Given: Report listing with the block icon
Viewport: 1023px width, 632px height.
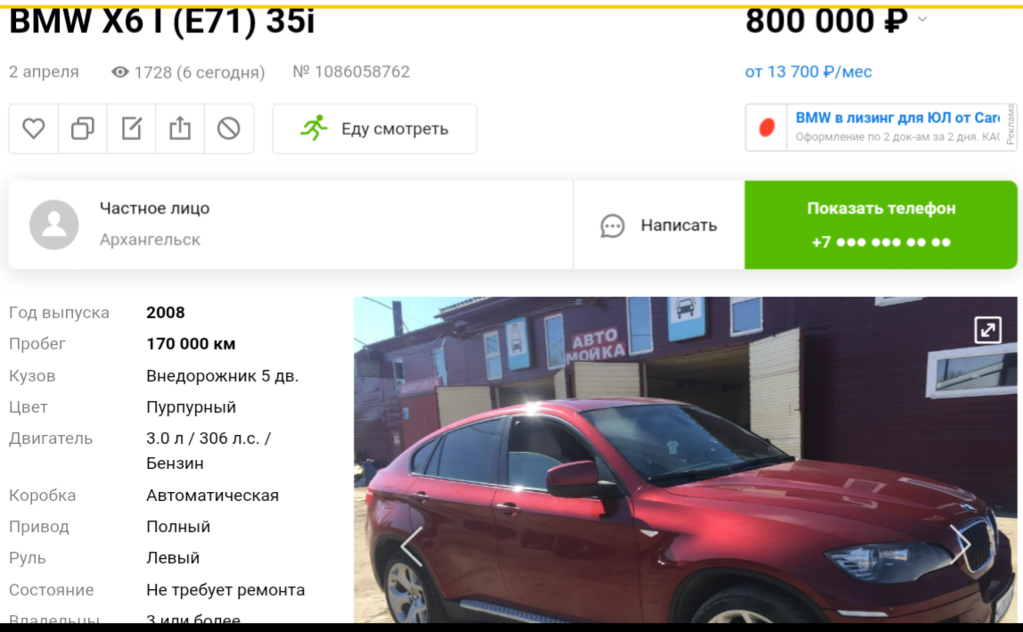Looking at the screenshot, I should (229, 128).
